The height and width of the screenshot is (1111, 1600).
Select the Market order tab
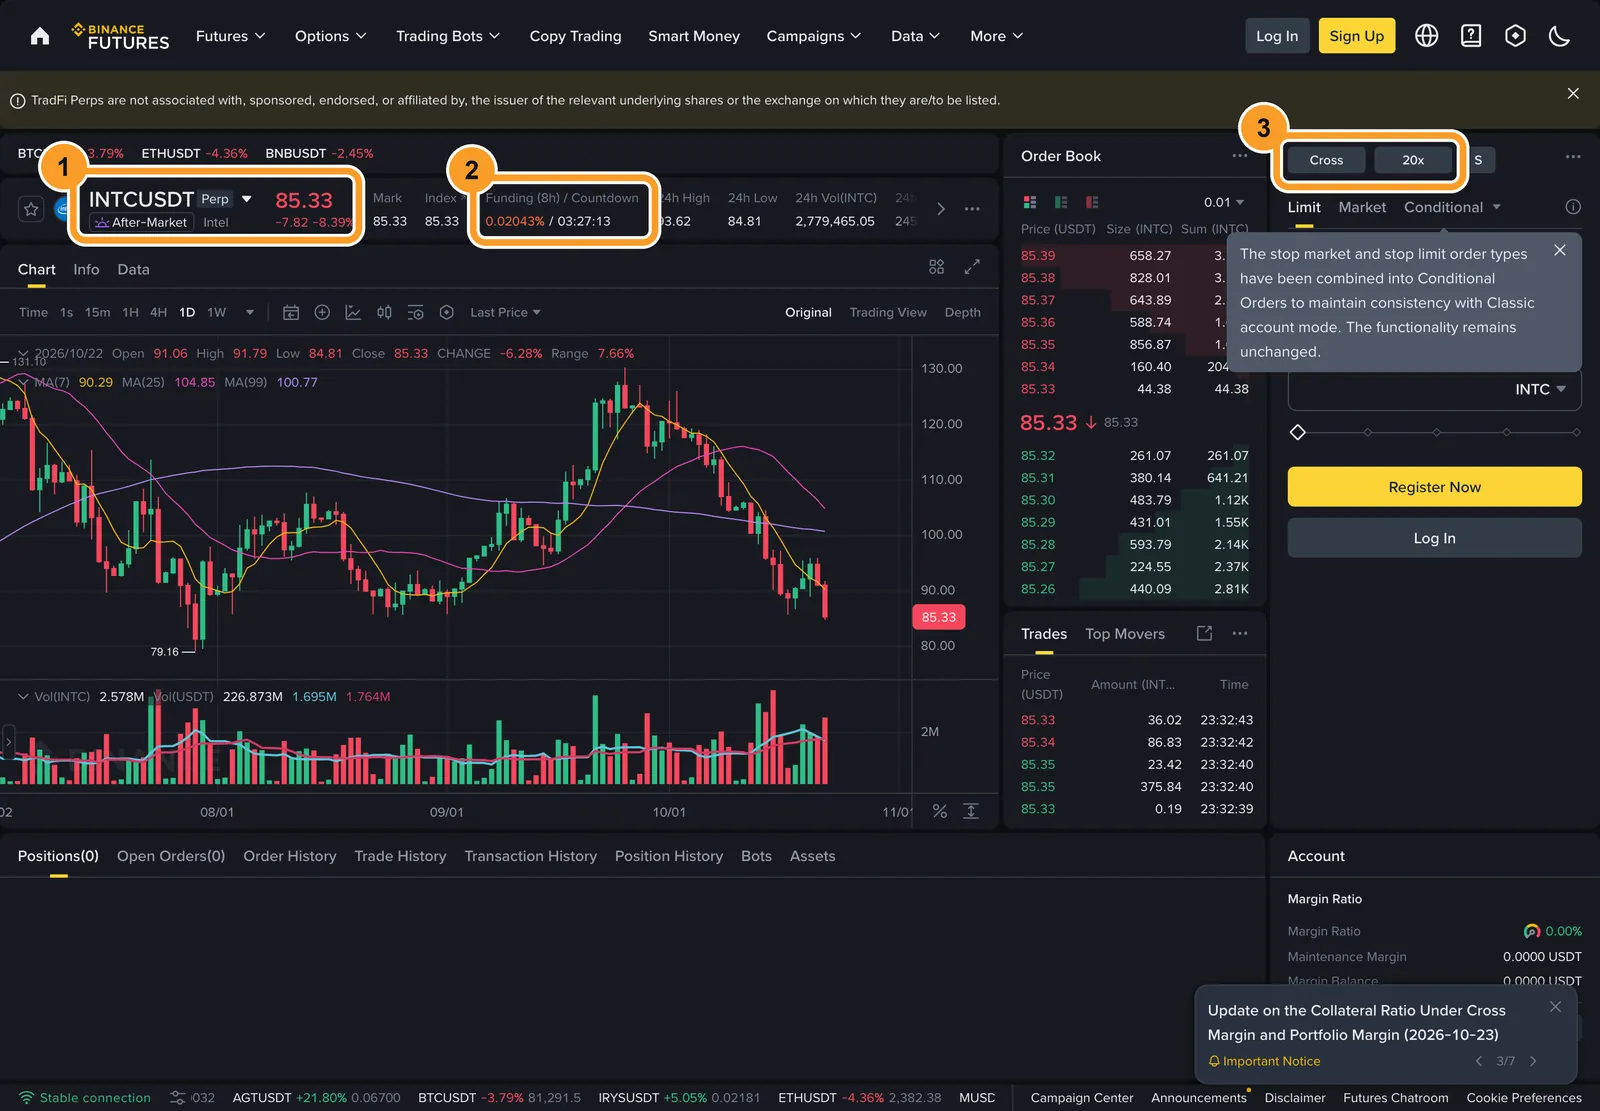(1362, 207)
